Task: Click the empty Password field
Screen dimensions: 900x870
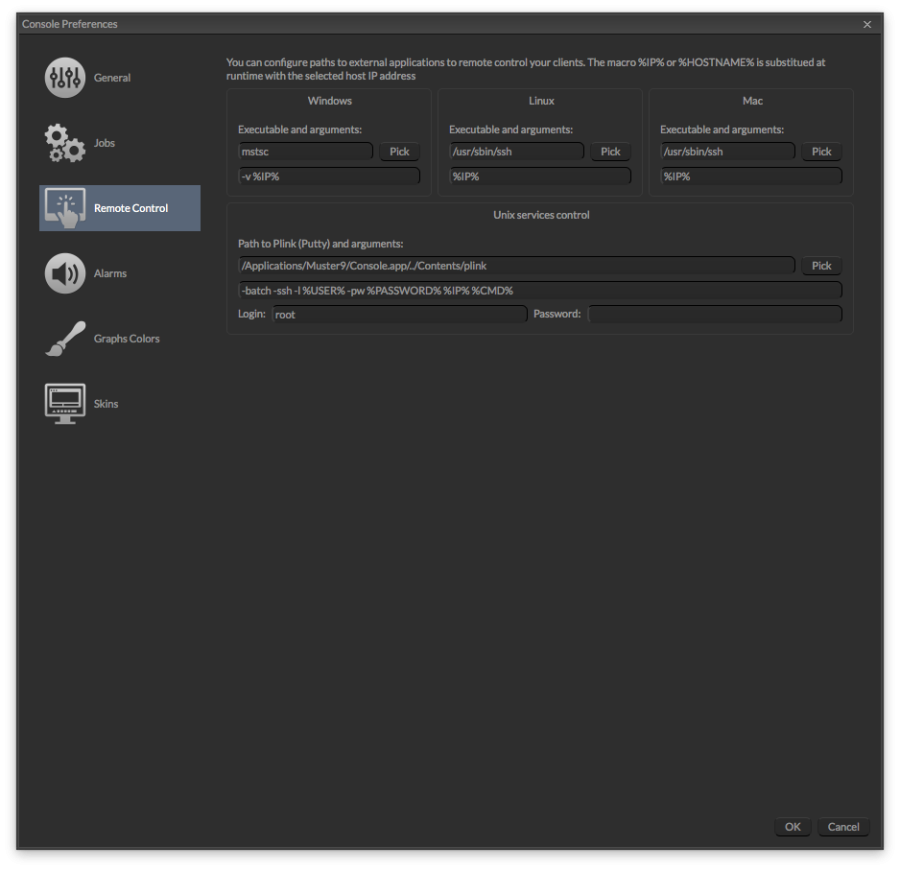Action: (x=716, y=313)
